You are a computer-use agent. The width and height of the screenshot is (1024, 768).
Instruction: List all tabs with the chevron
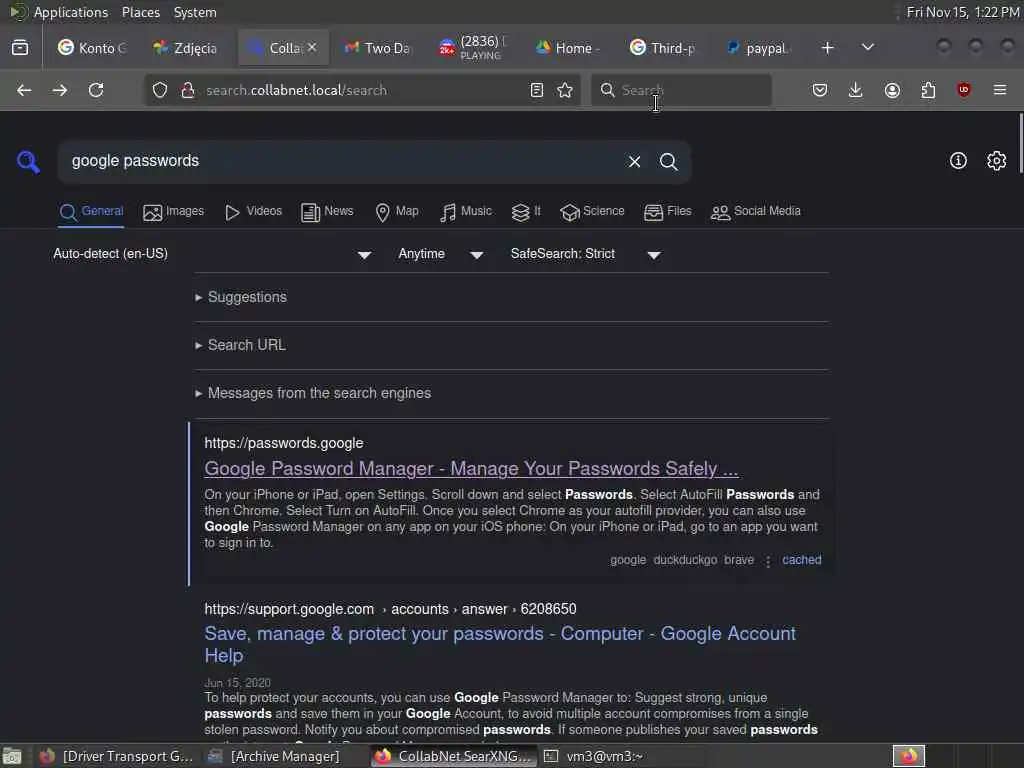868,48
